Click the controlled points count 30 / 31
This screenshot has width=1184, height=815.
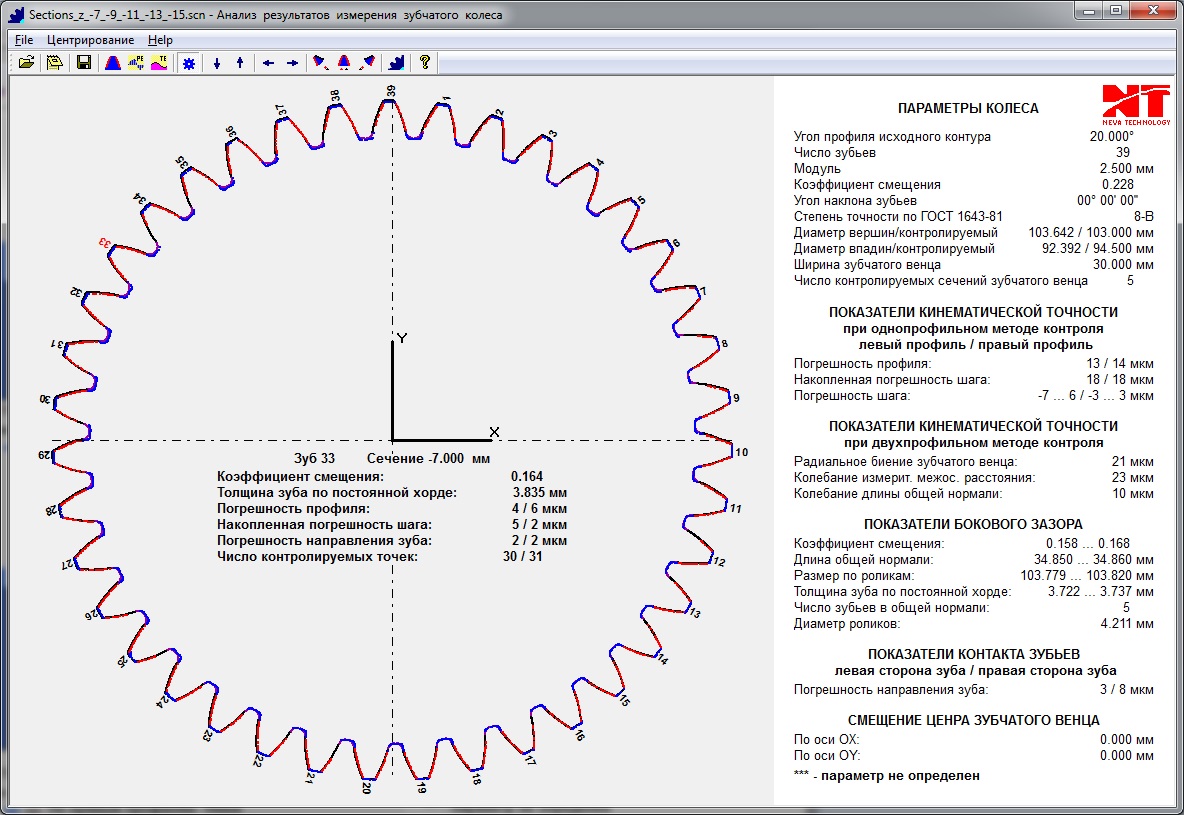point(523,557)
